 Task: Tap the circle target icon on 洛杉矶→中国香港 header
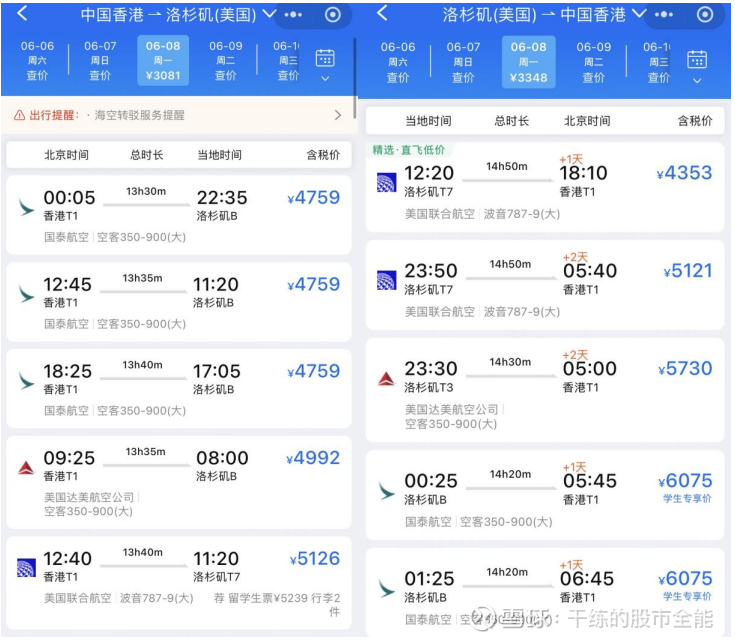click(x=705, y=15)
